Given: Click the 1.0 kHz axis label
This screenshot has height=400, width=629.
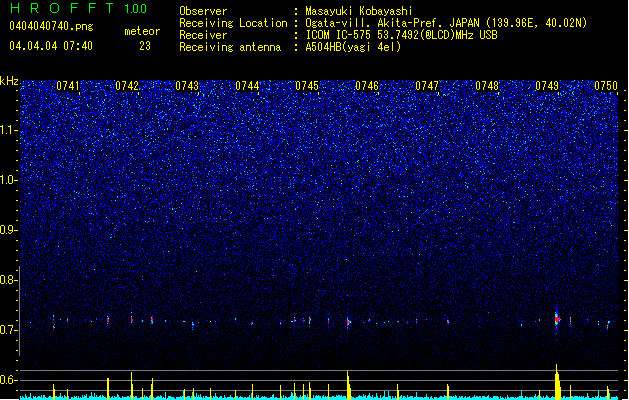Looking at the screenshot, I should coord(9,180).
